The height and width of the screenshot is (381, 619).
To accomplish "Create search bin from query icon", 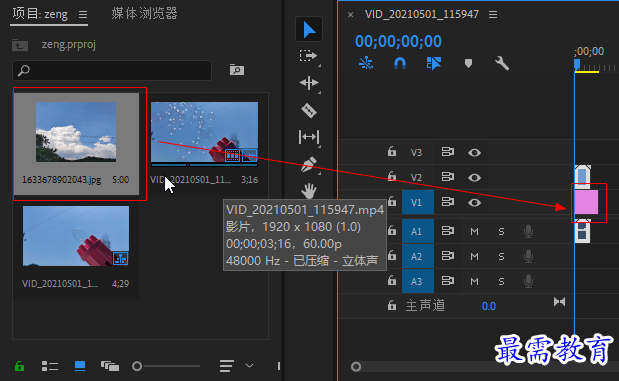I will (237, 70).
